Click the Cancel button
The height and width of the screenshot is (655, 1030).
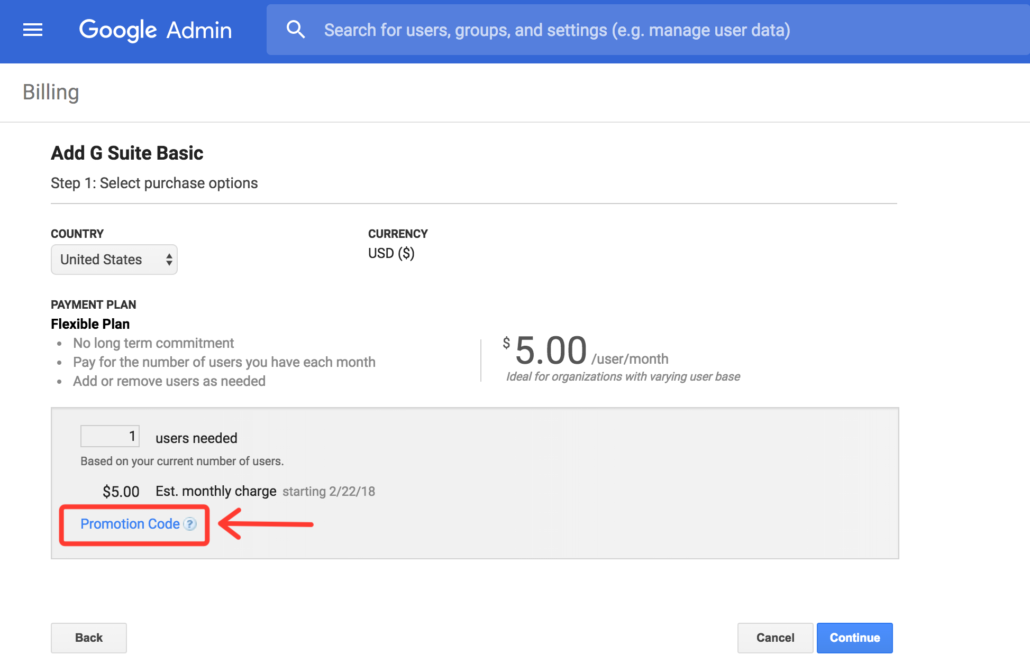[x=775, y=637]
